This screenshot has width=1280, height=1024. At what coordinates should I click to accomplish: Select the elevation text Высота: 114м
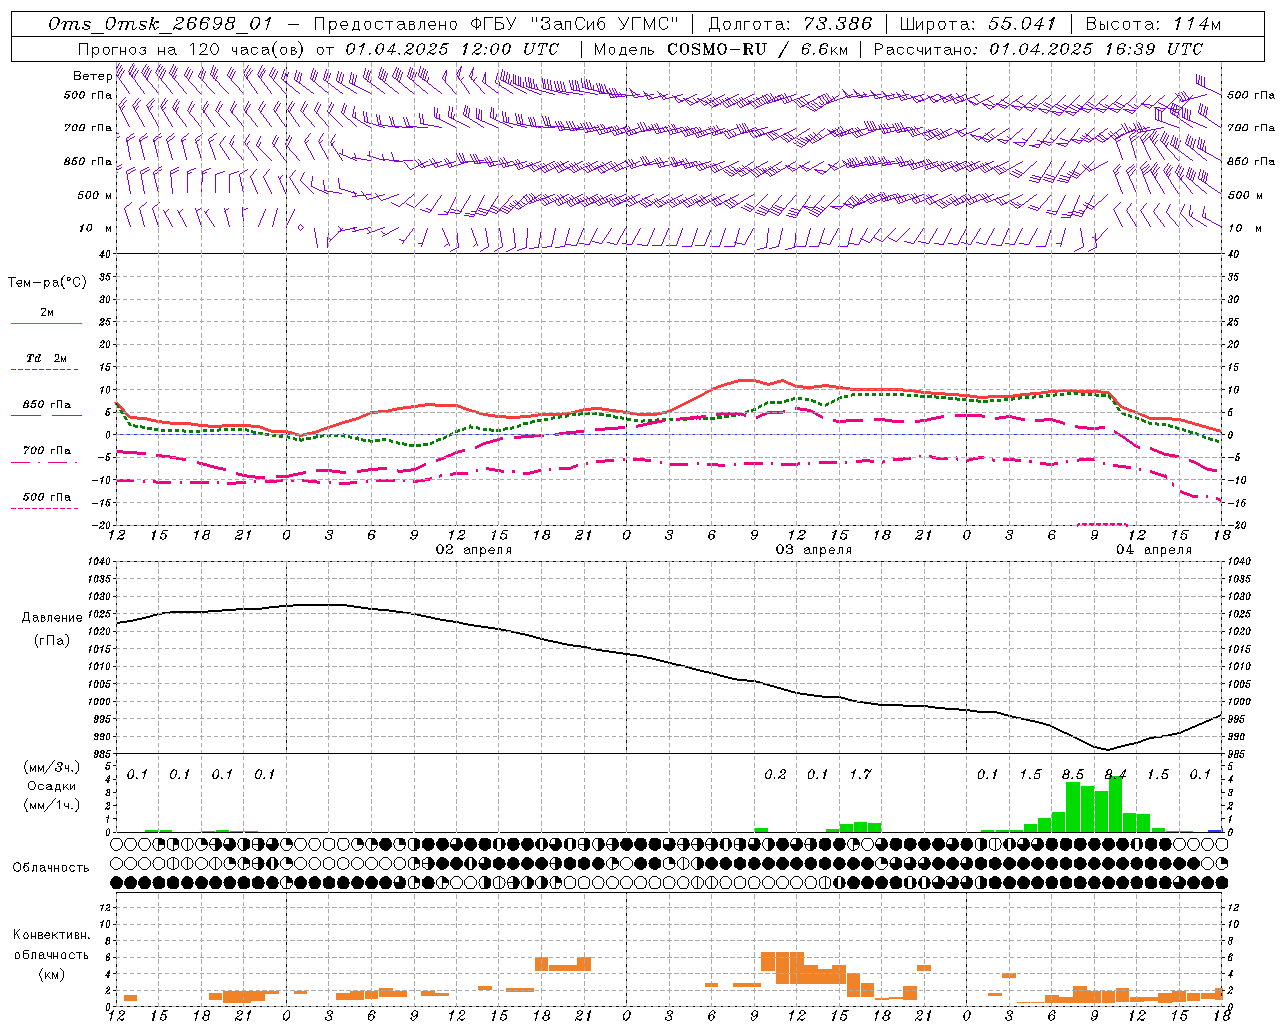1153,24
